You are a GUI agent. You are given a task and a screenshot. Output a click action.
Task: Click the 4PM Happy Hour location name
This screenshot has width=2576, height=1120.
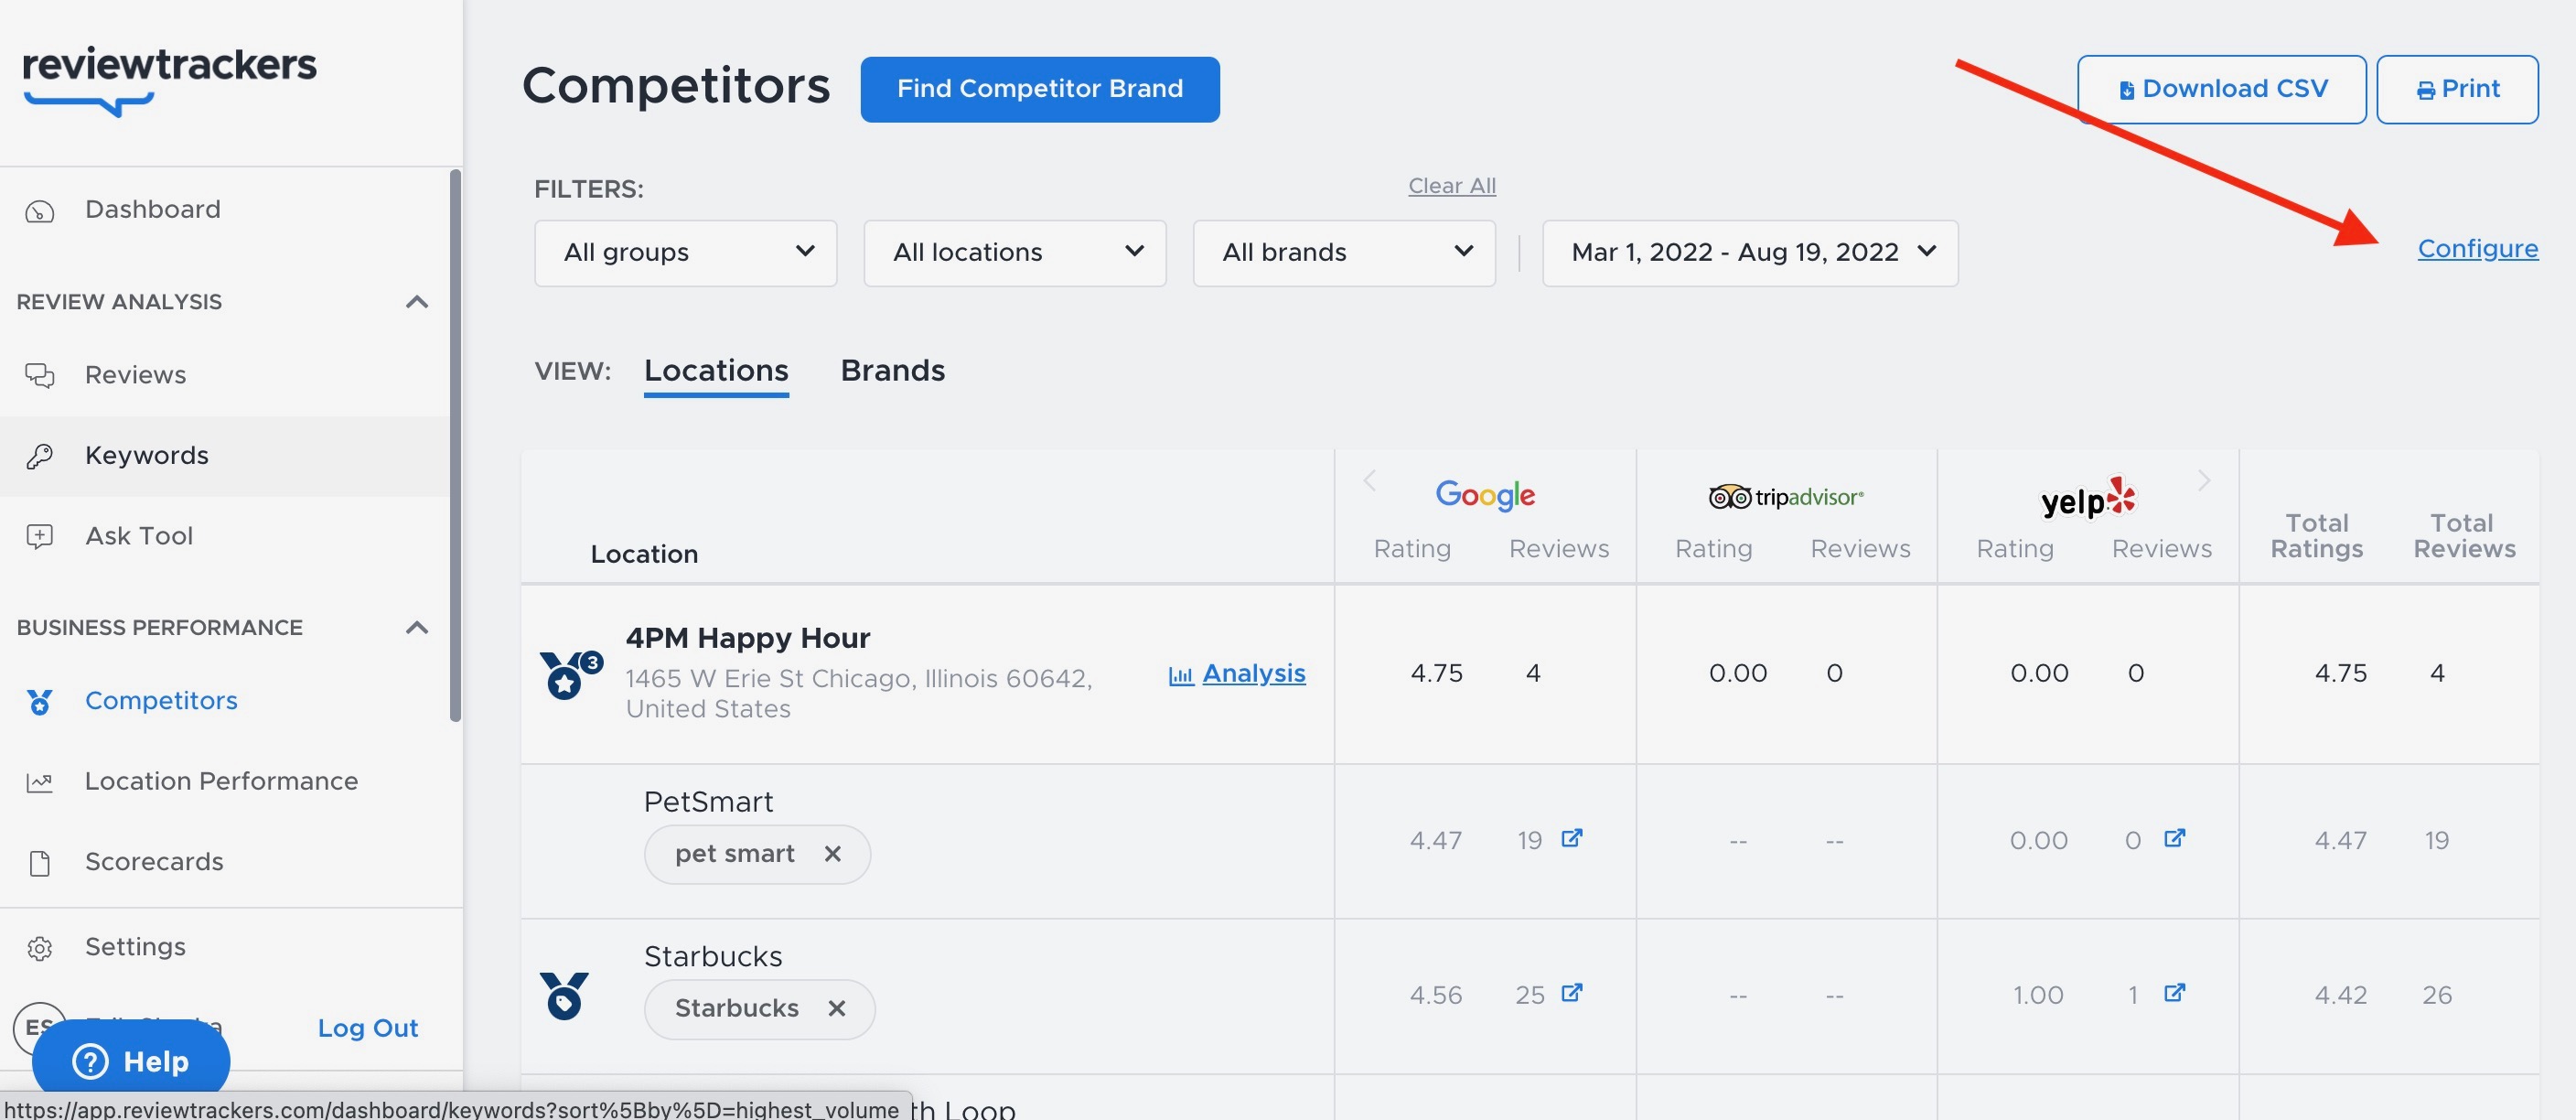click(748, 638)
